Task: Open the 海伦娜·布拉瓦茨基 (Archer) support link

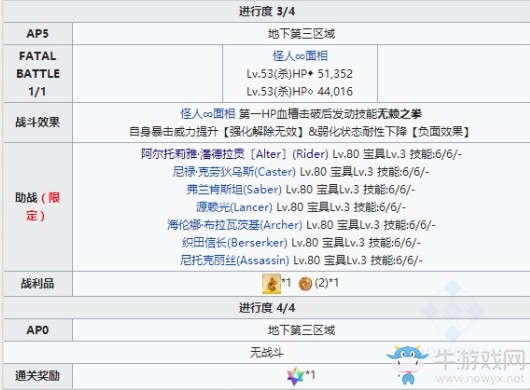Action: point(235,225)
